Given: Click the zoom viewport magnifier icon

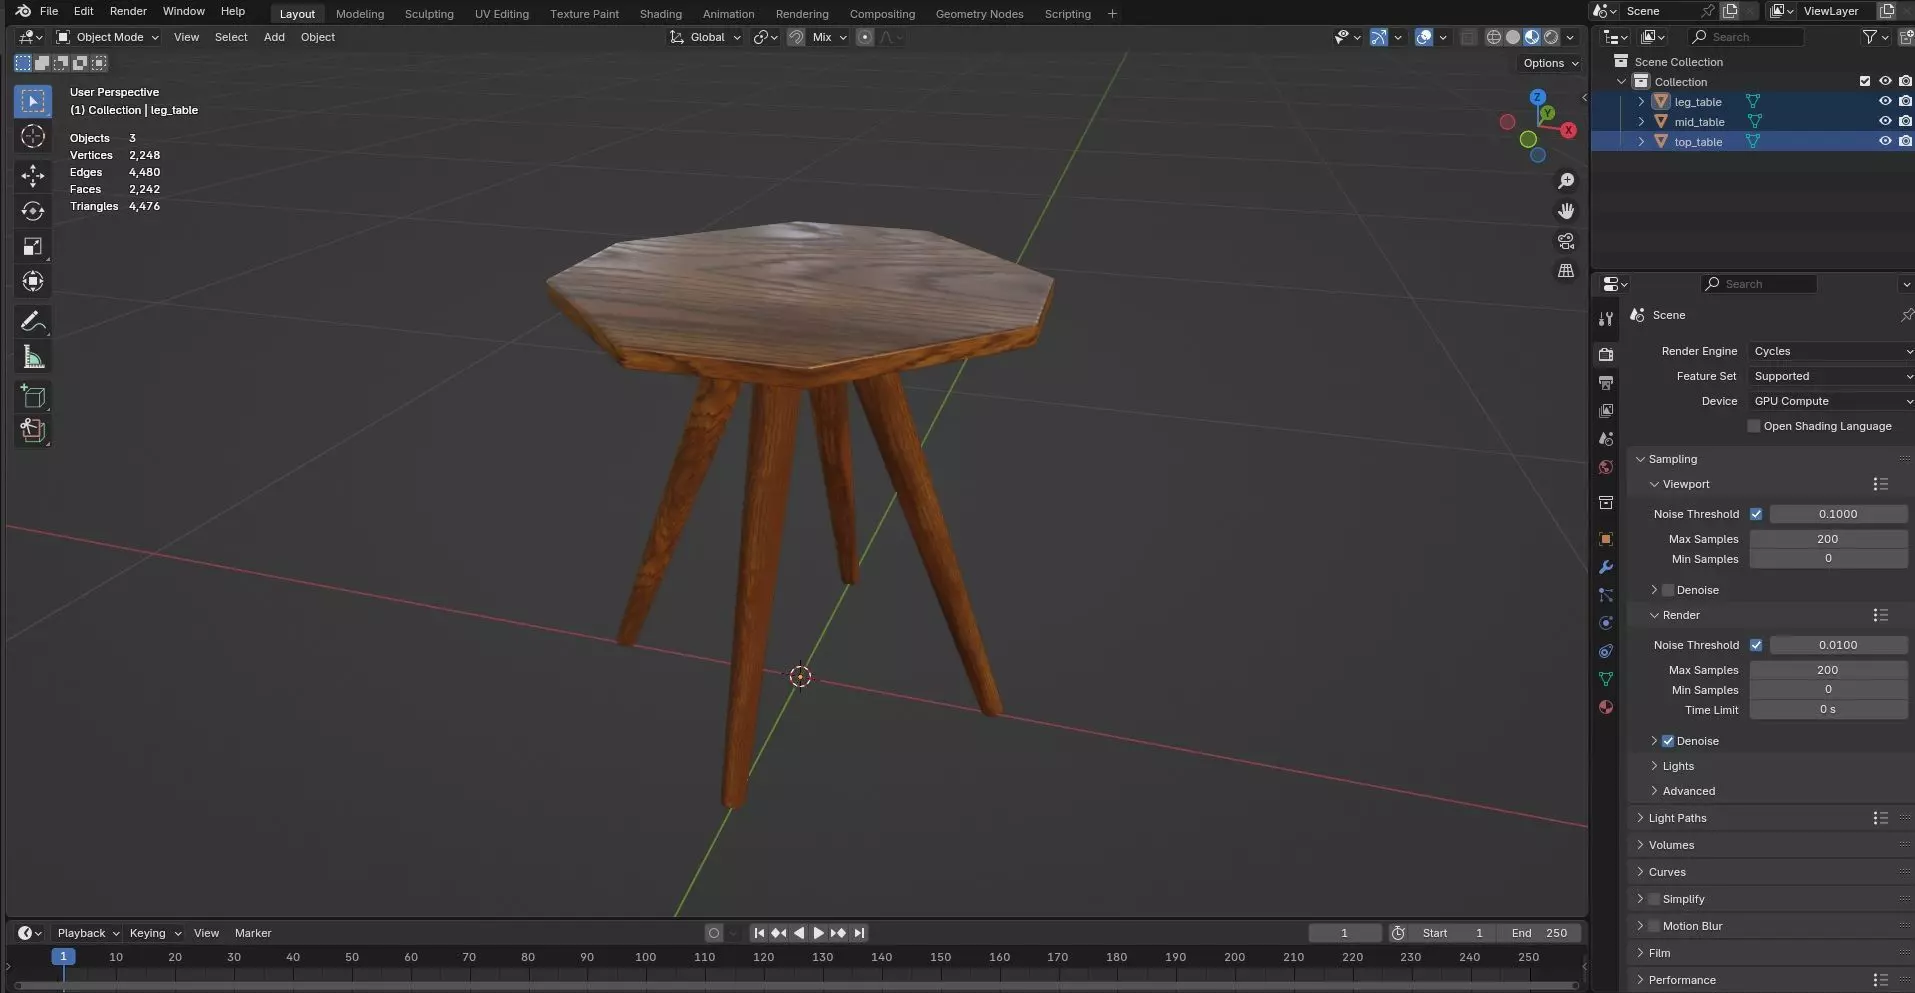Looking at the screenshot, I should 1566,181.
